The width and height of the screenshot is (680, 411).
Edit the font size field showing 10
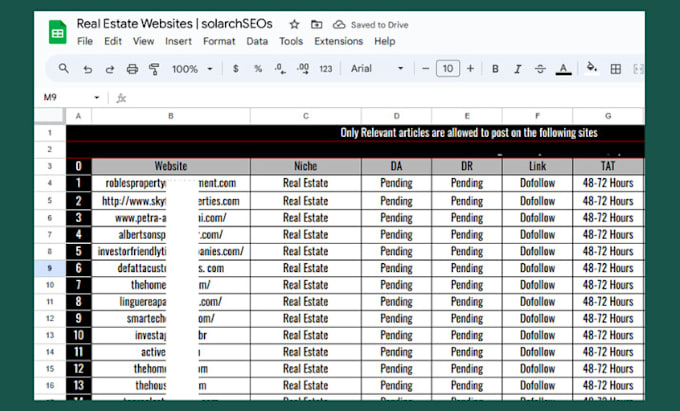coord(448,68)
